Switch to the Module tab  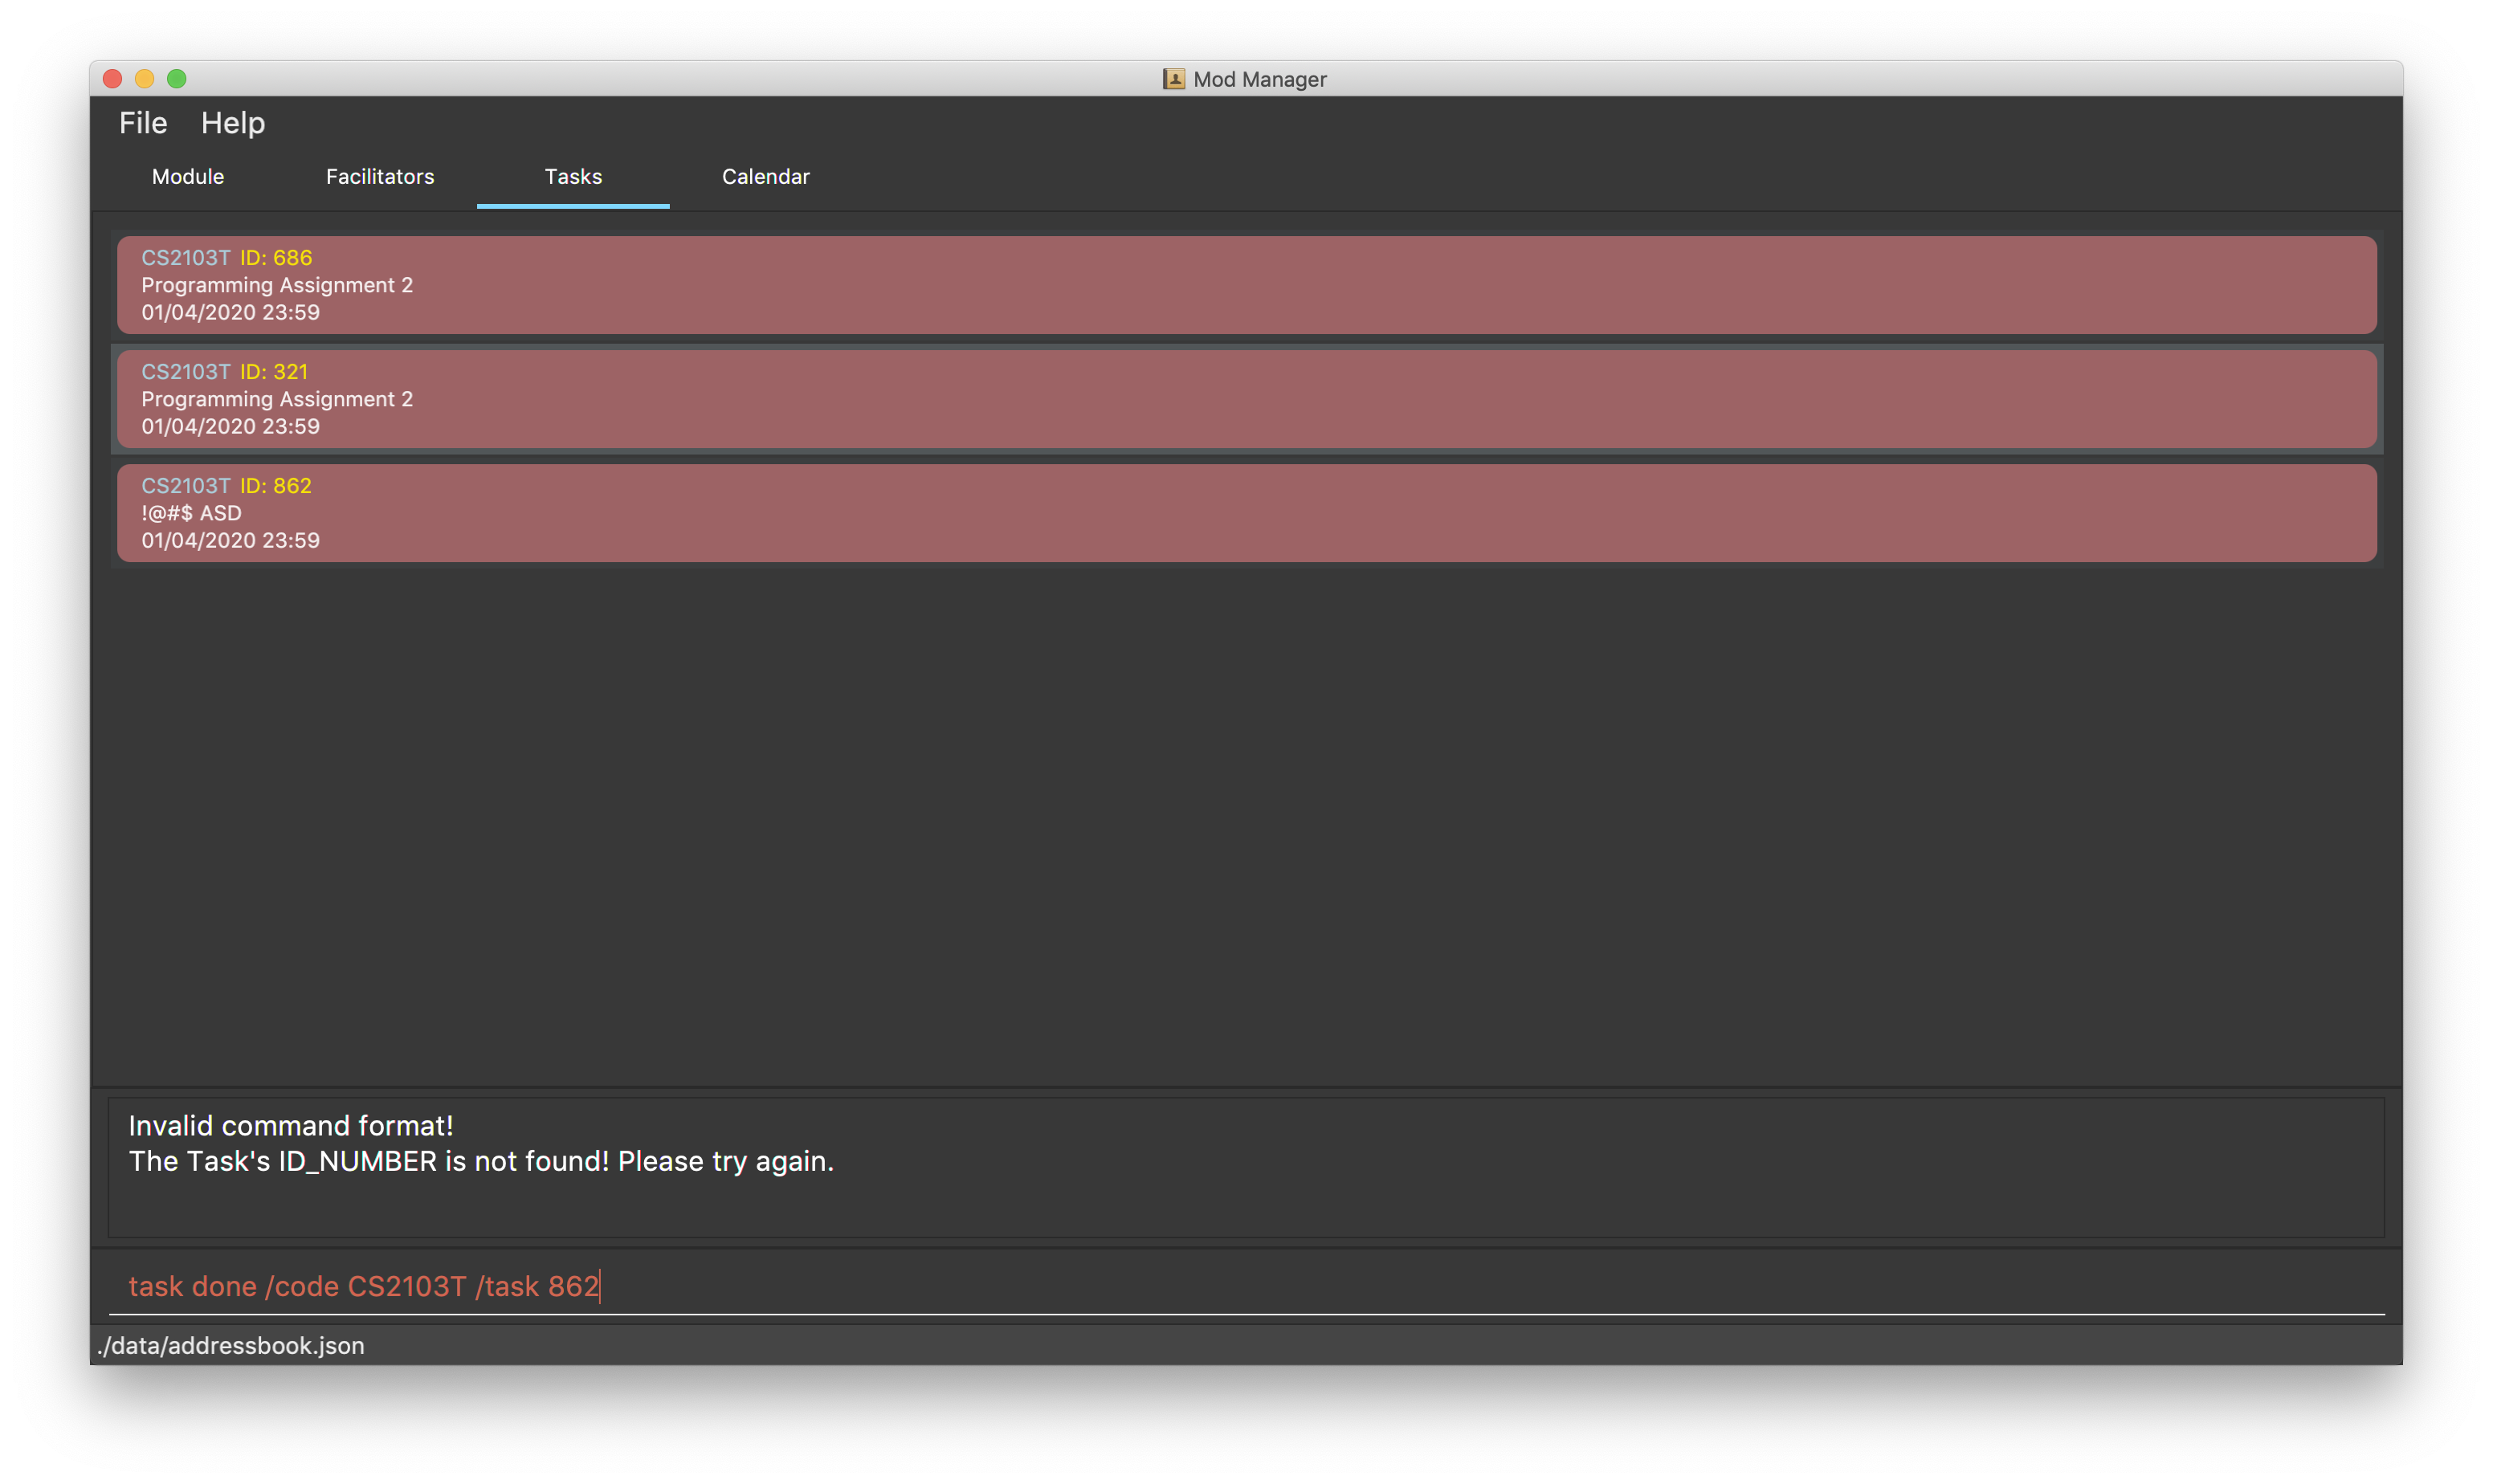click(188, 177)
